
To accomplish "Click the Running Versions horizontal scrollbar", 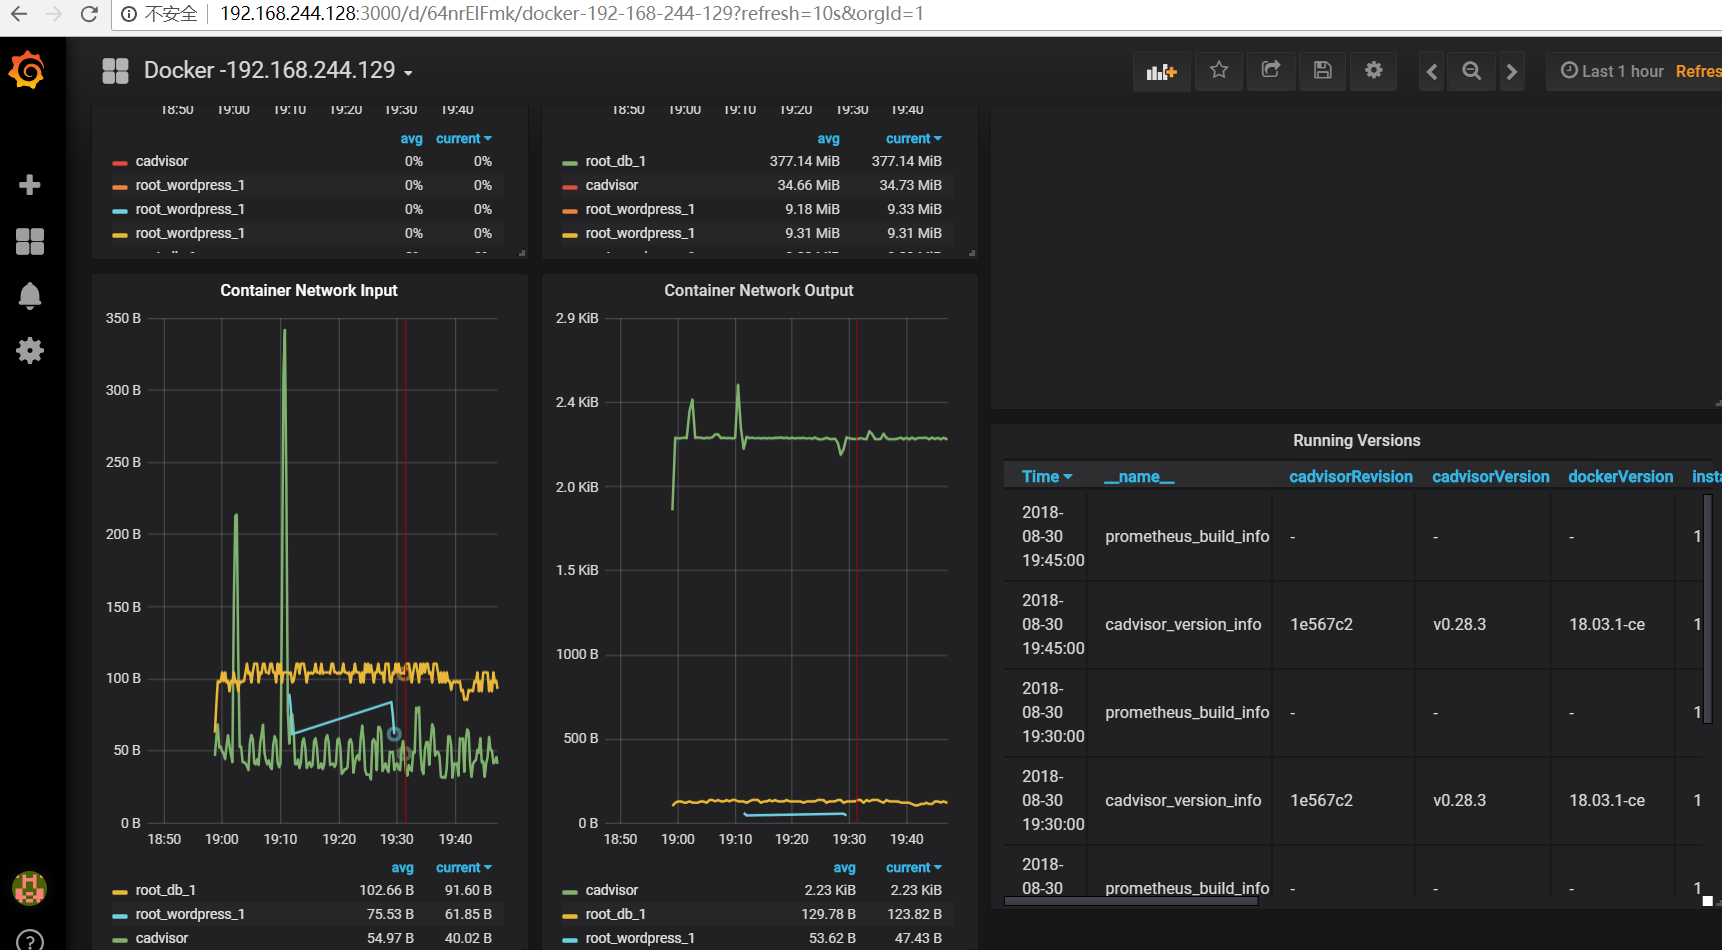I will point(1131,901).
